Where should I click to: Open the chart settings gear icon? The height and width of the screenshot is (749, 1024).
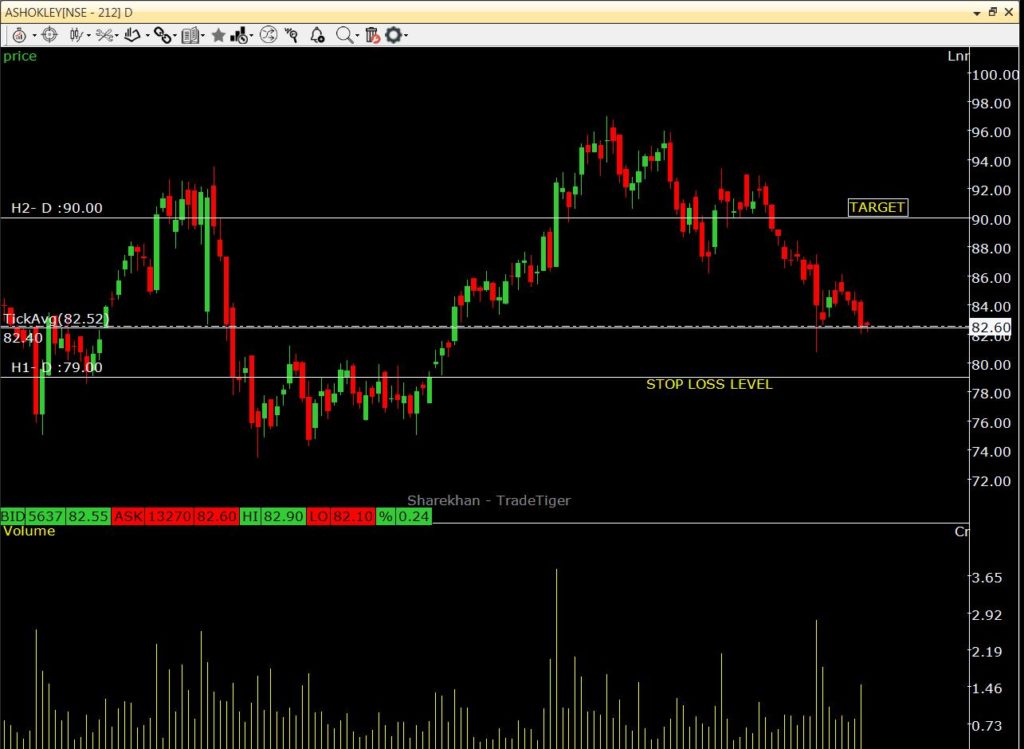point(394,35)
